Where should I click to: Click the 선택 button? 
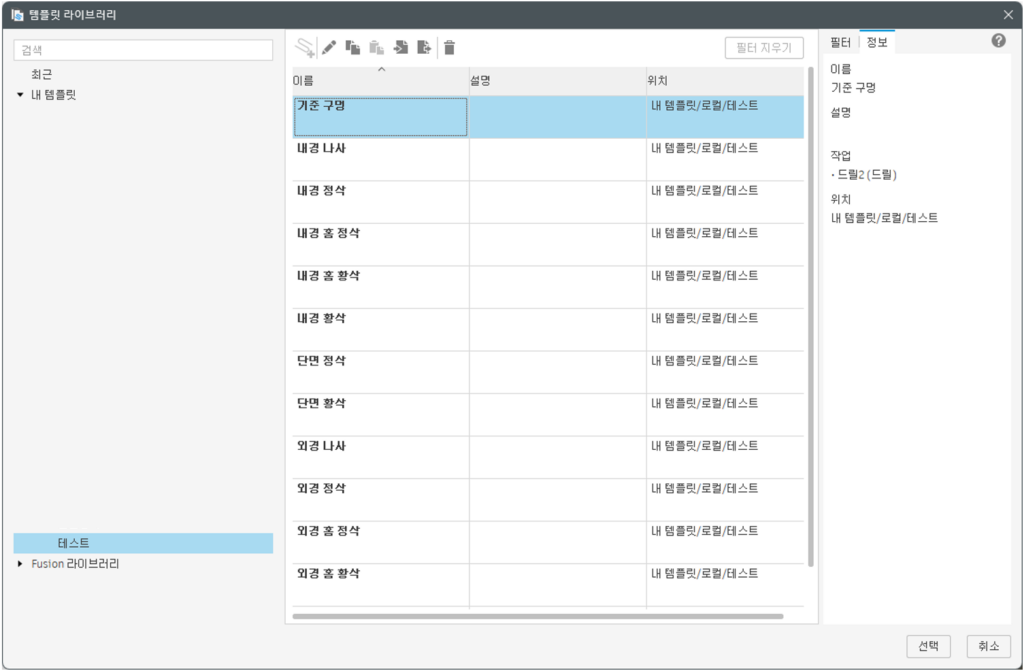coord(928,646)
